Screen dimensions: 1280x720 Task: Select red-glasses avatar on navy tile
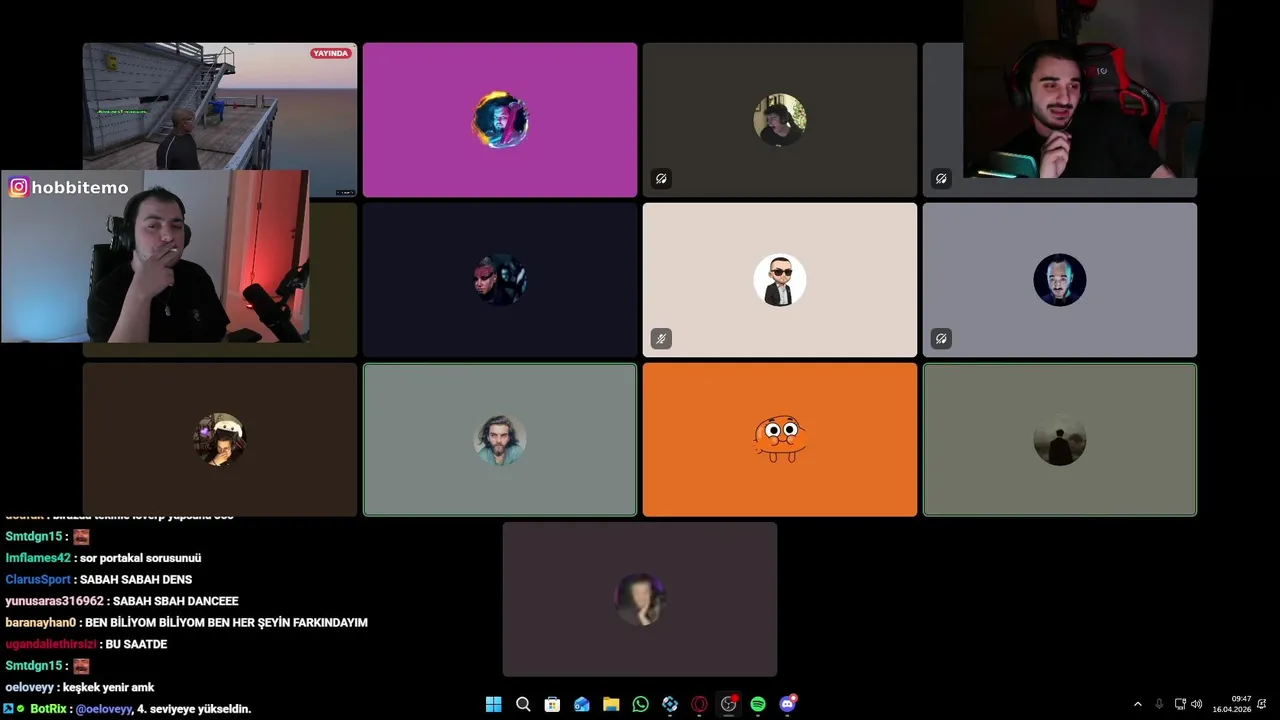tap(500, 280)
